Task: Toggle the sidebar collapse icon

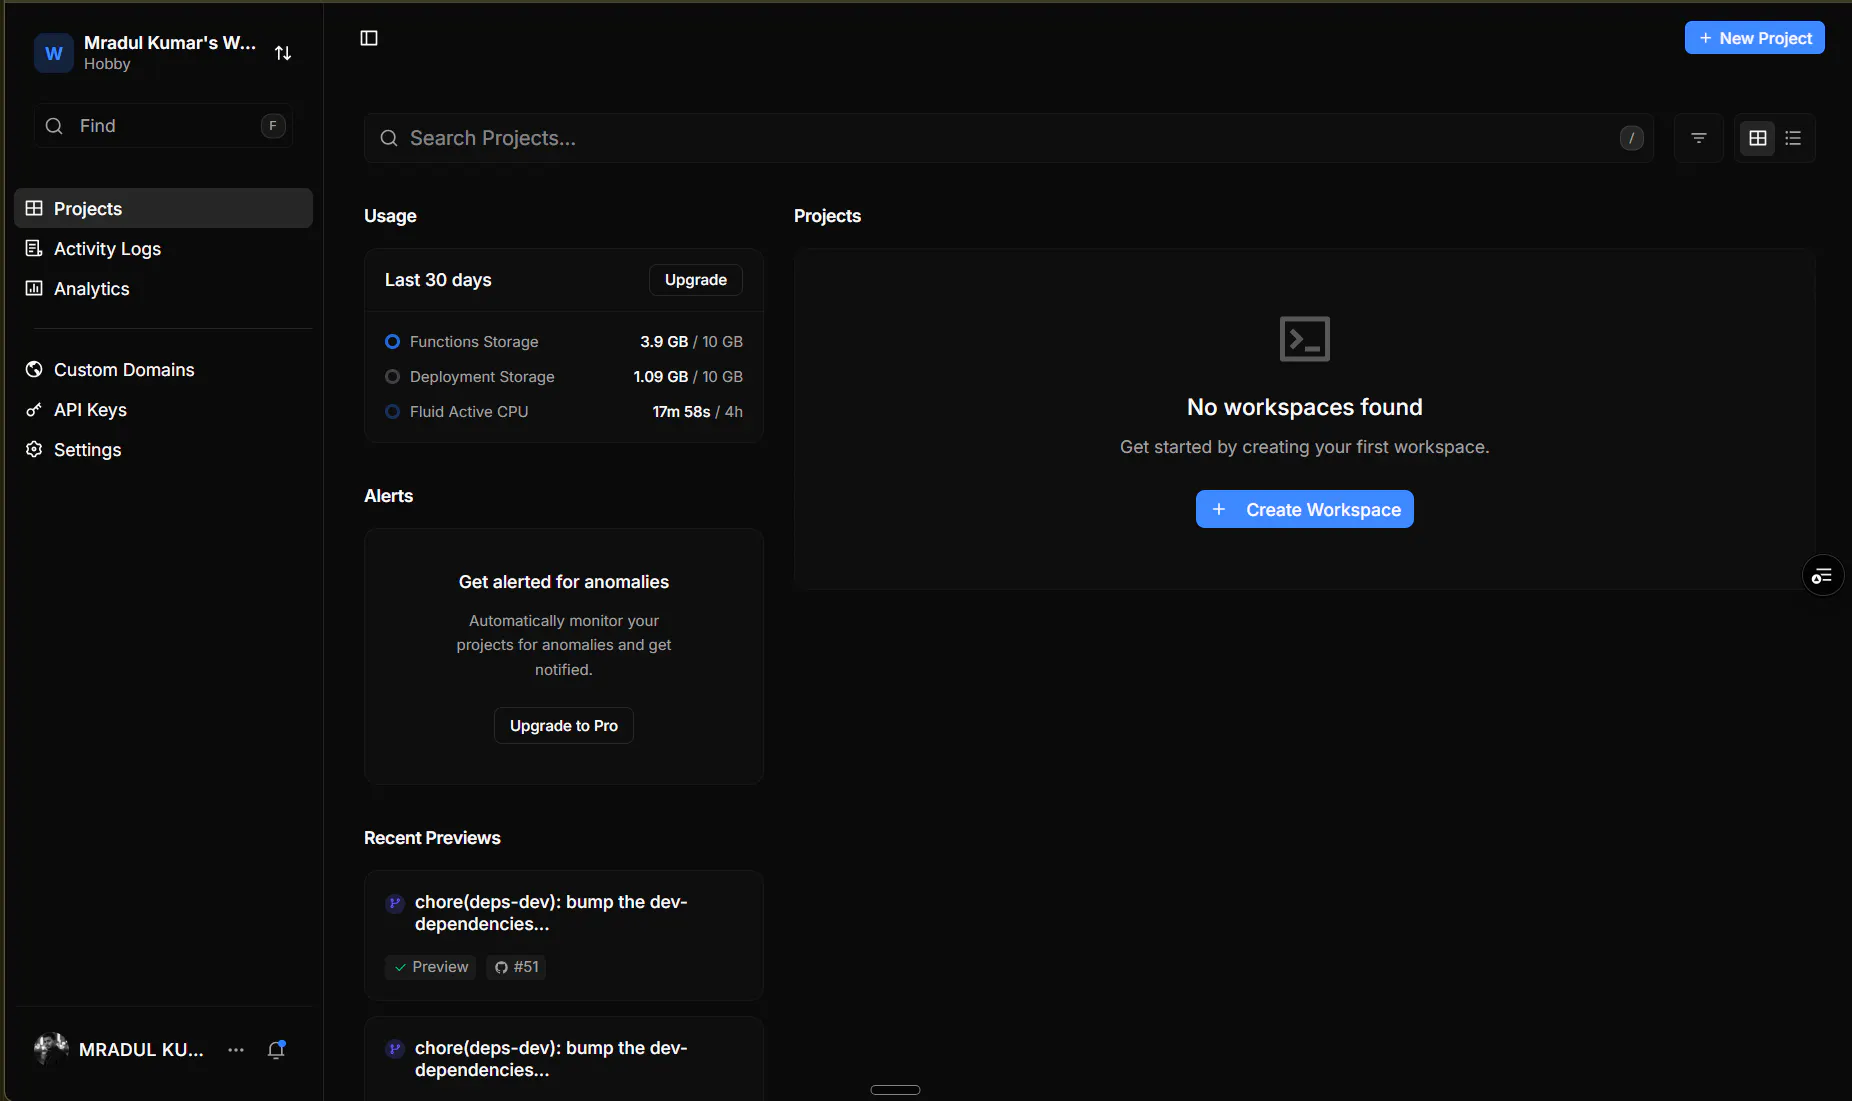Action: [x=369, y=38]
